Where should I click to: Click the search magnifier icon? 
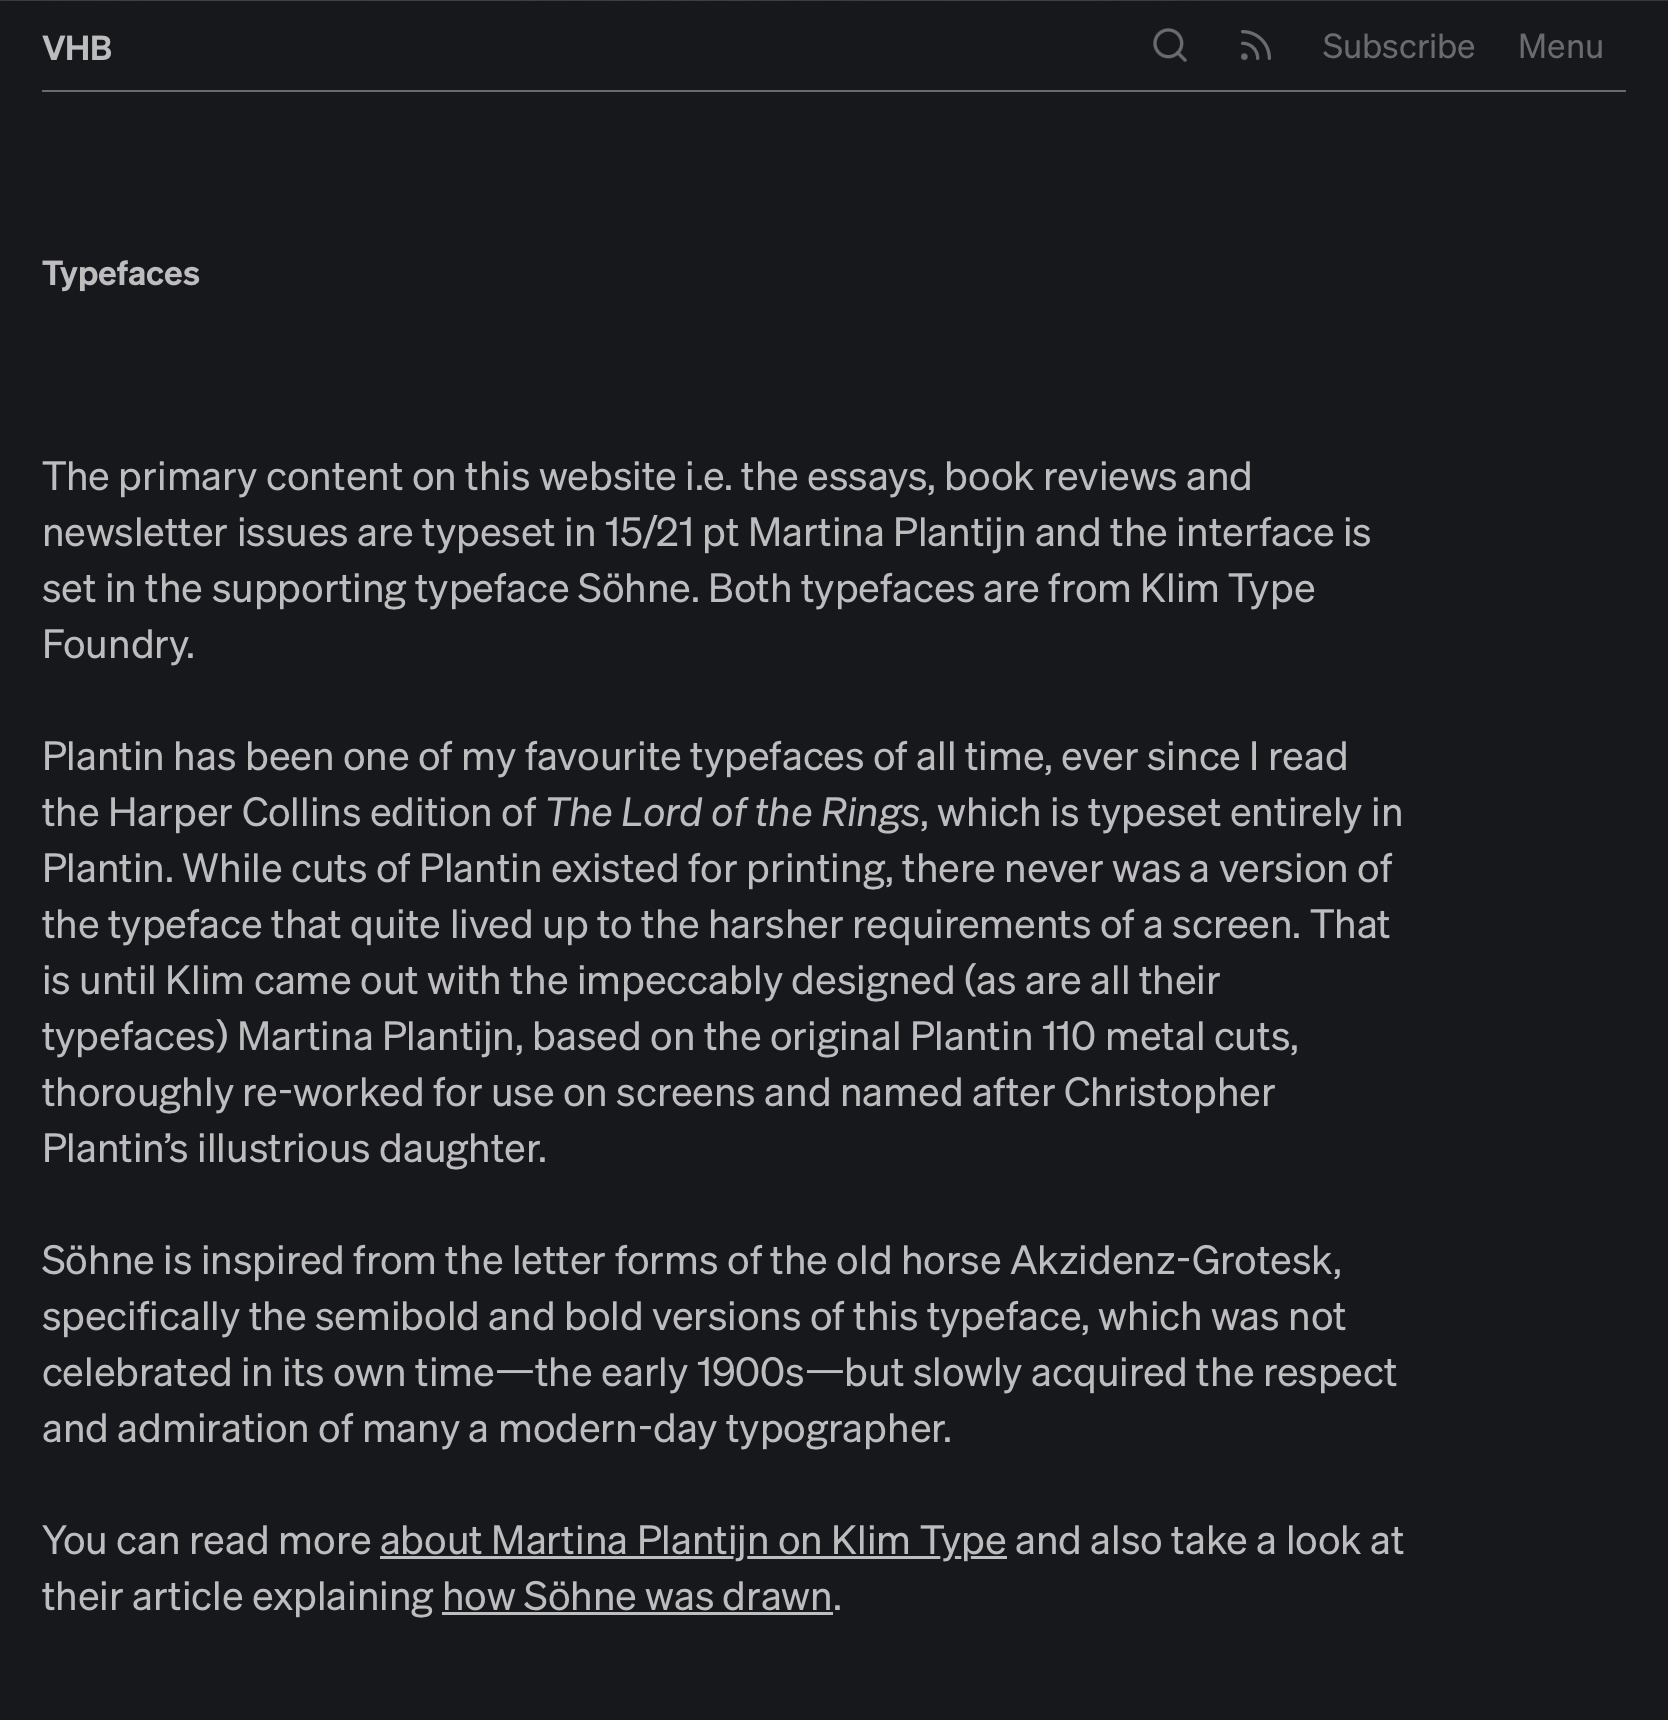tap(1169, 46)
